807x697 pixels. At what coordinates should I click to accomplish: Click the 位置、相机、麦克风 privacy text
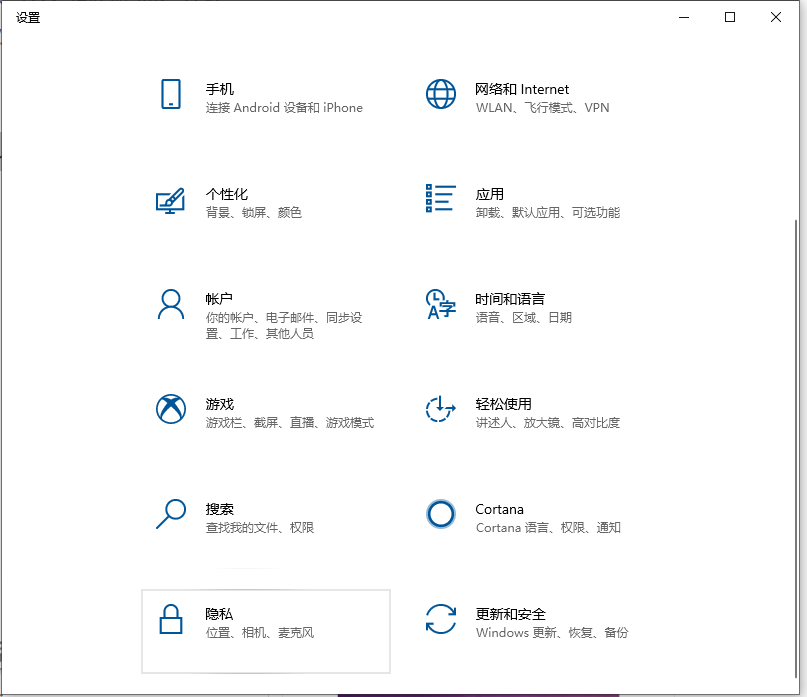click(x=260, y=633)
